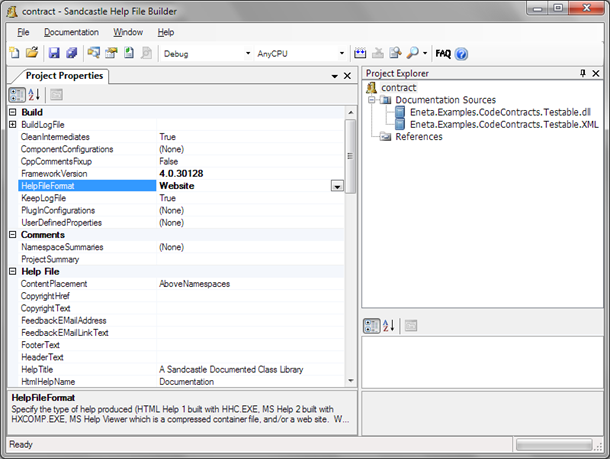Screen dimensions: 610x459
Task: Expand the BuildLogFile property
Action: point(13,124)
